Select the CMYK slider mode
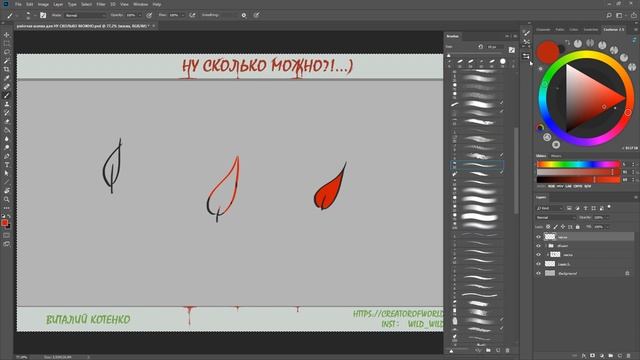The height and width of the screenshot is (360, 640). pos(578,186)
